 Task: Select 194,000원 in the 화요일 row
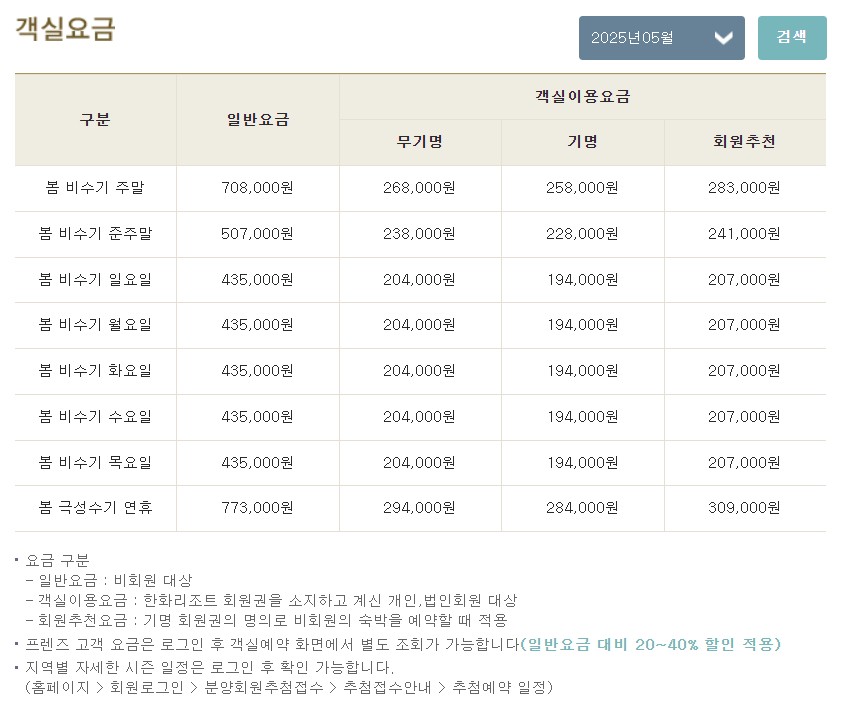(582, 371)
